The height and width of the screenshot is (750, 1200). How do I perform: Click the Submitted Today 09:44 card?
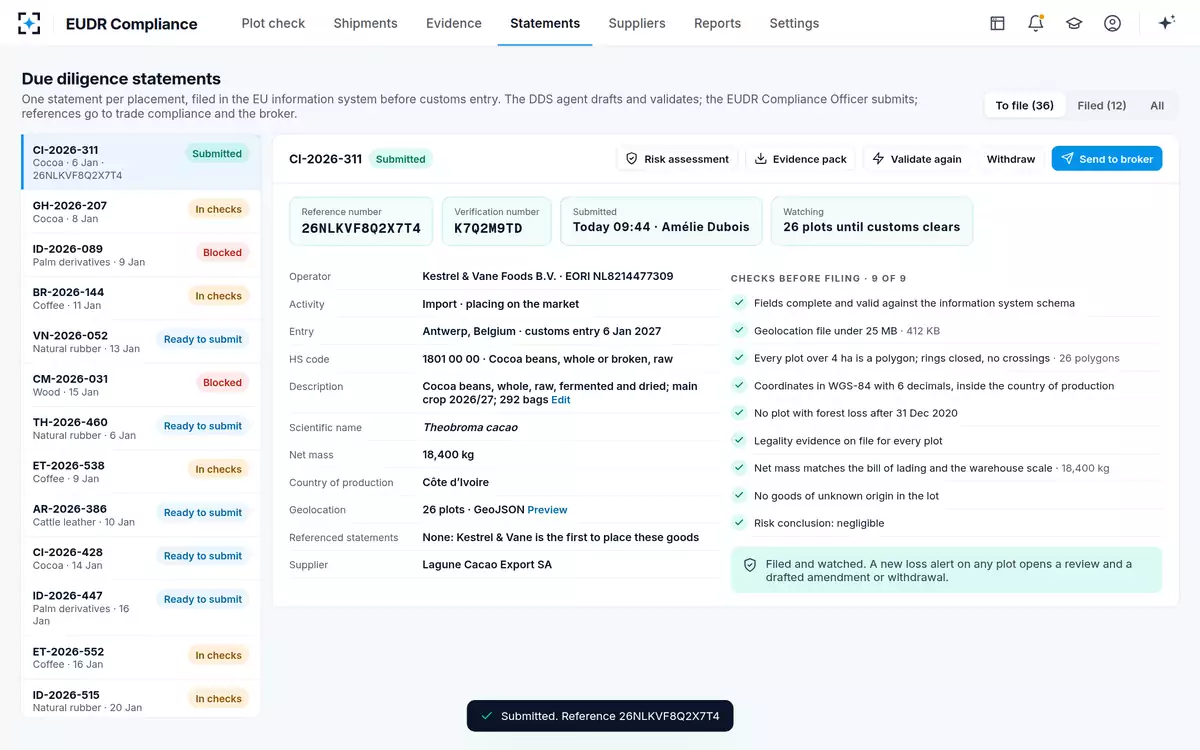(661, 221)
